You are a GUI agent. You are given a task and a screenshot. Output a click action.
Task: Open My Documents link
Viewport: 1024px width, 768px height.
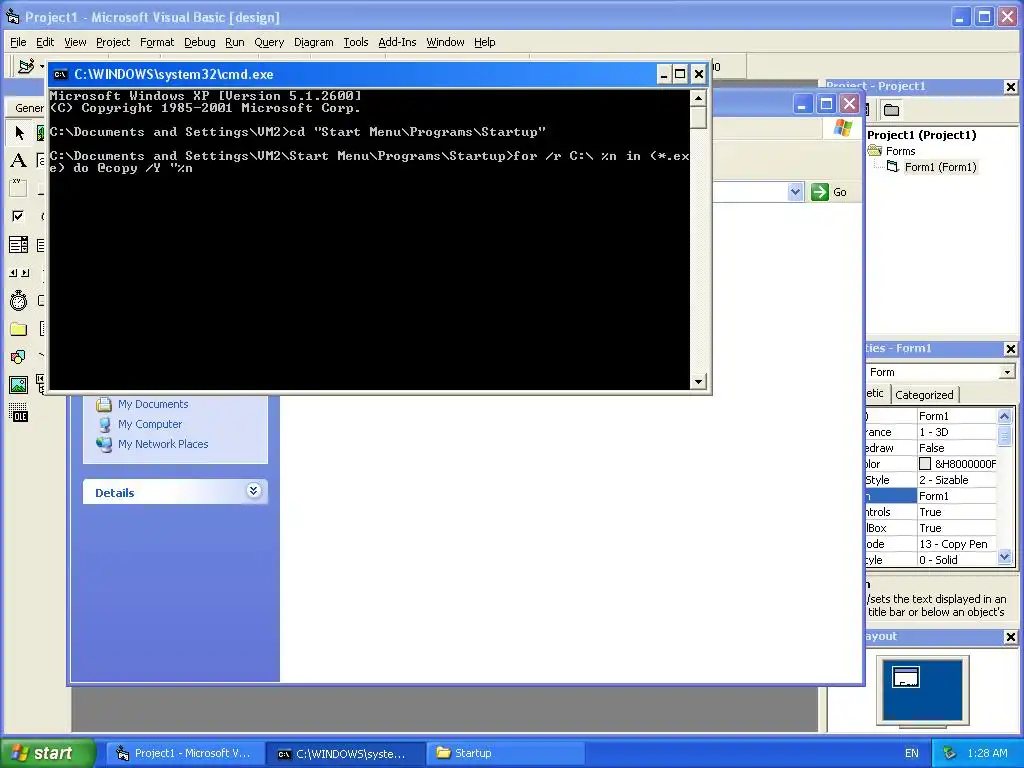[153, 404]
